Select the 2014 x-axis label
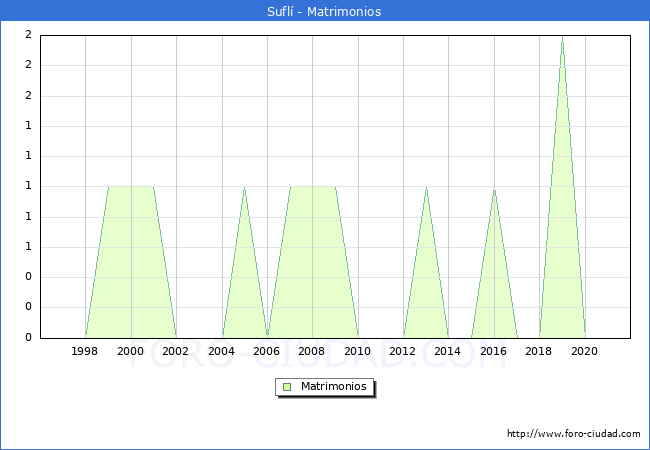Image resolution: width=650 pixels, height=450 pixels. pos(448,351)
